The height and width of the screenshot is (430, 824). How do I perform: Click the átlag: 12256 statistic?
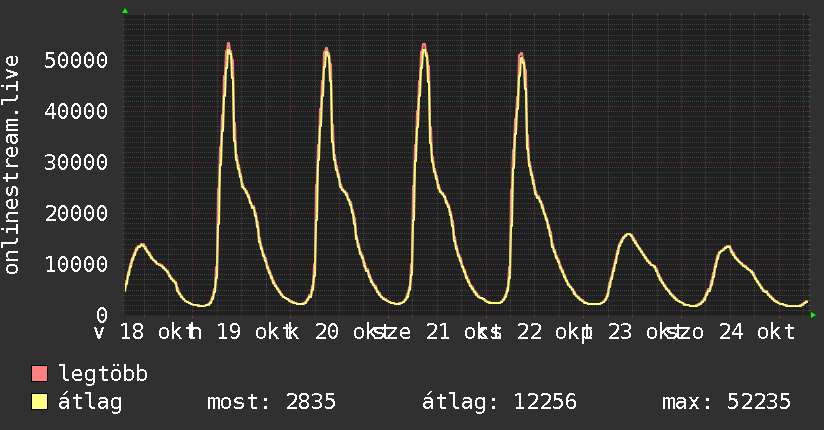click(499, 402)
